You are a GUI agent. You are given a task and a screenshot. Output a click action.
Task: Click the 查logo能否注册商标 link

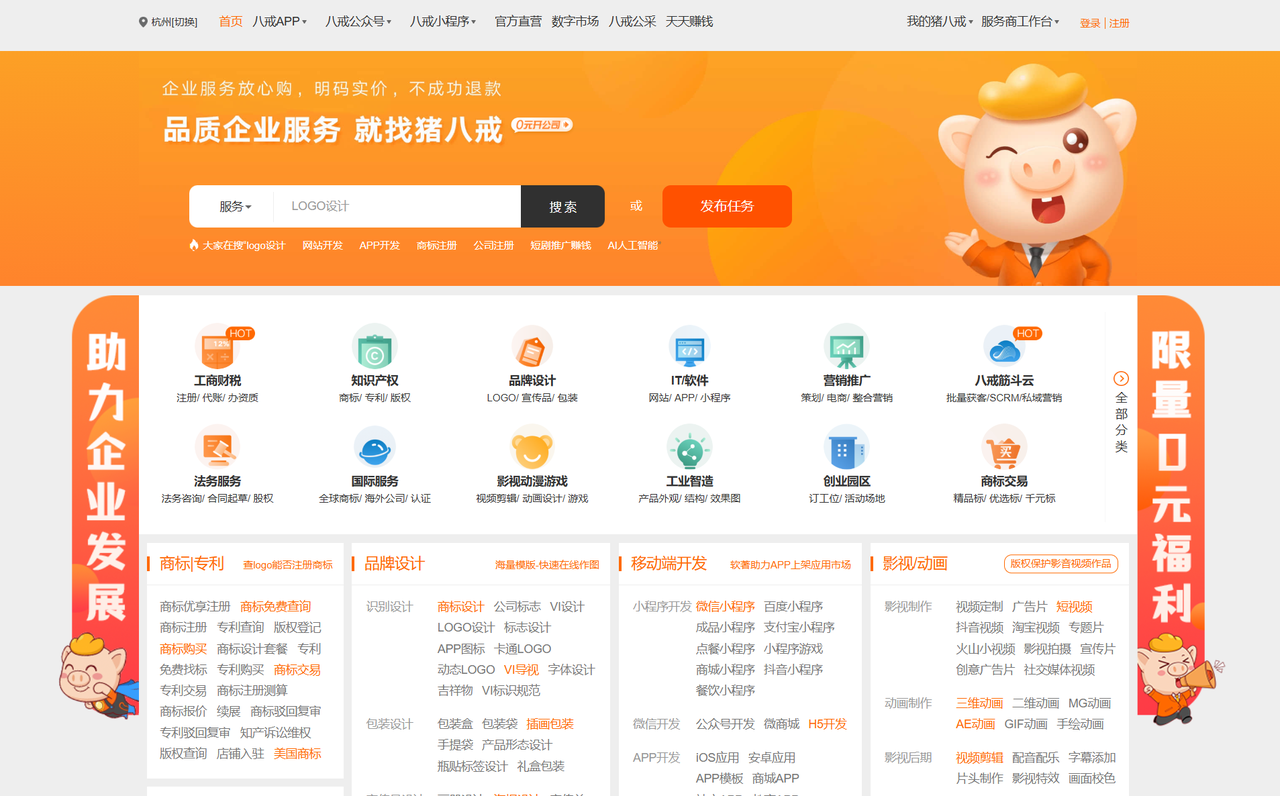tap(288, 565)
